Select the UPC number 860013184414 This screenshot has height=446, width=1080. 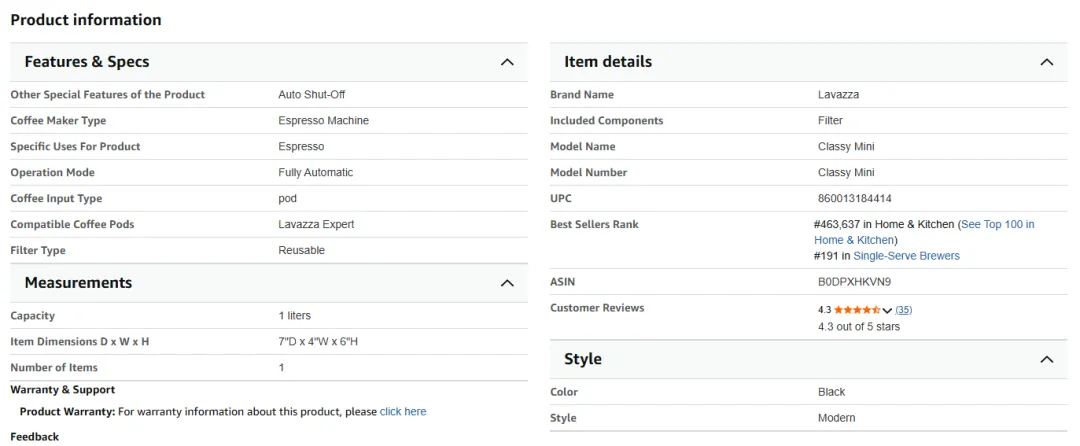point(855,198)
